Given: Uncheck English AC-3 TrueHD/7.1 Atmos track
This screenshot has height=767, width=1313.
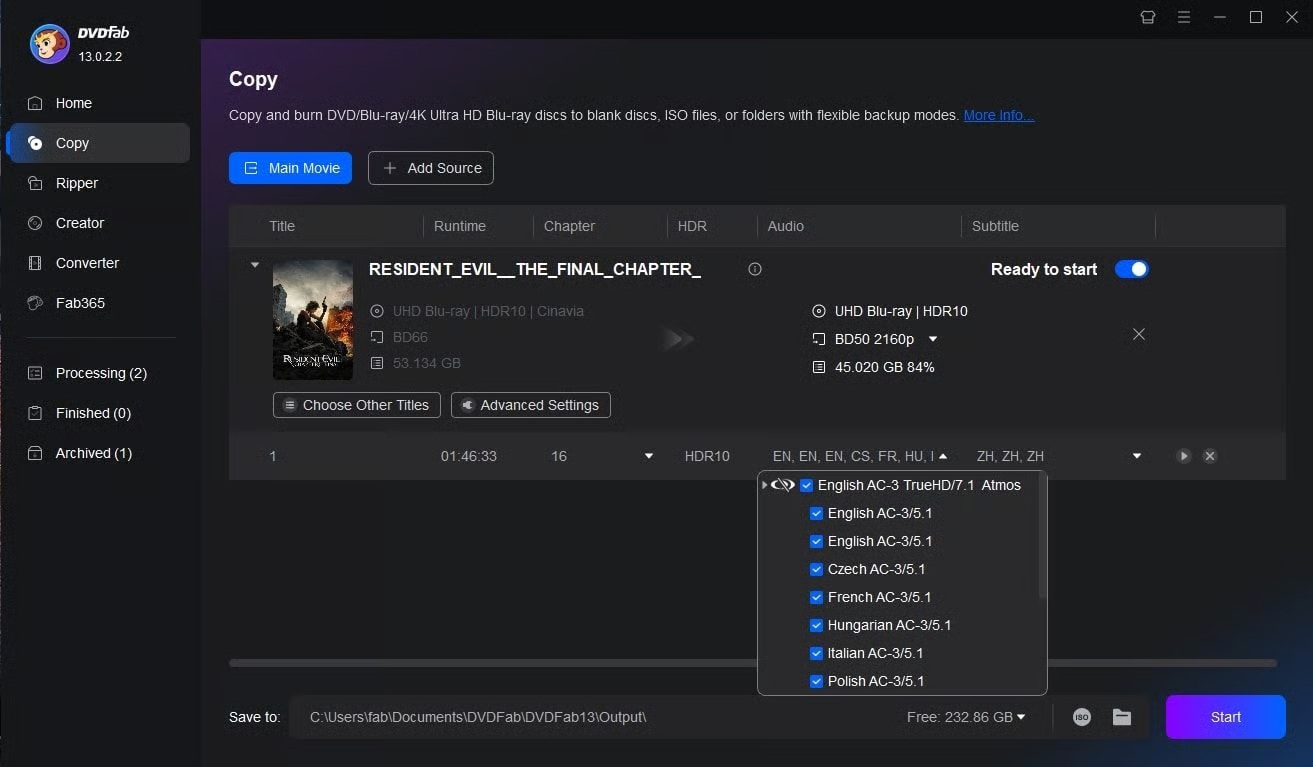Looking at the screenshot, I should pyautogui.click(x=807, y=485).
